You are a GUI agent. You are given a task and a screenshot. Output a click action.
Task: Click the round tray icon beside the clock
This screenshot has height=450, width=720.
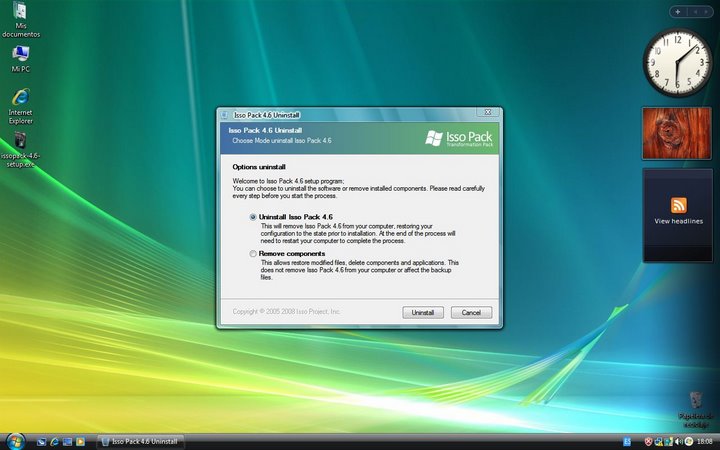pos(689,442)
